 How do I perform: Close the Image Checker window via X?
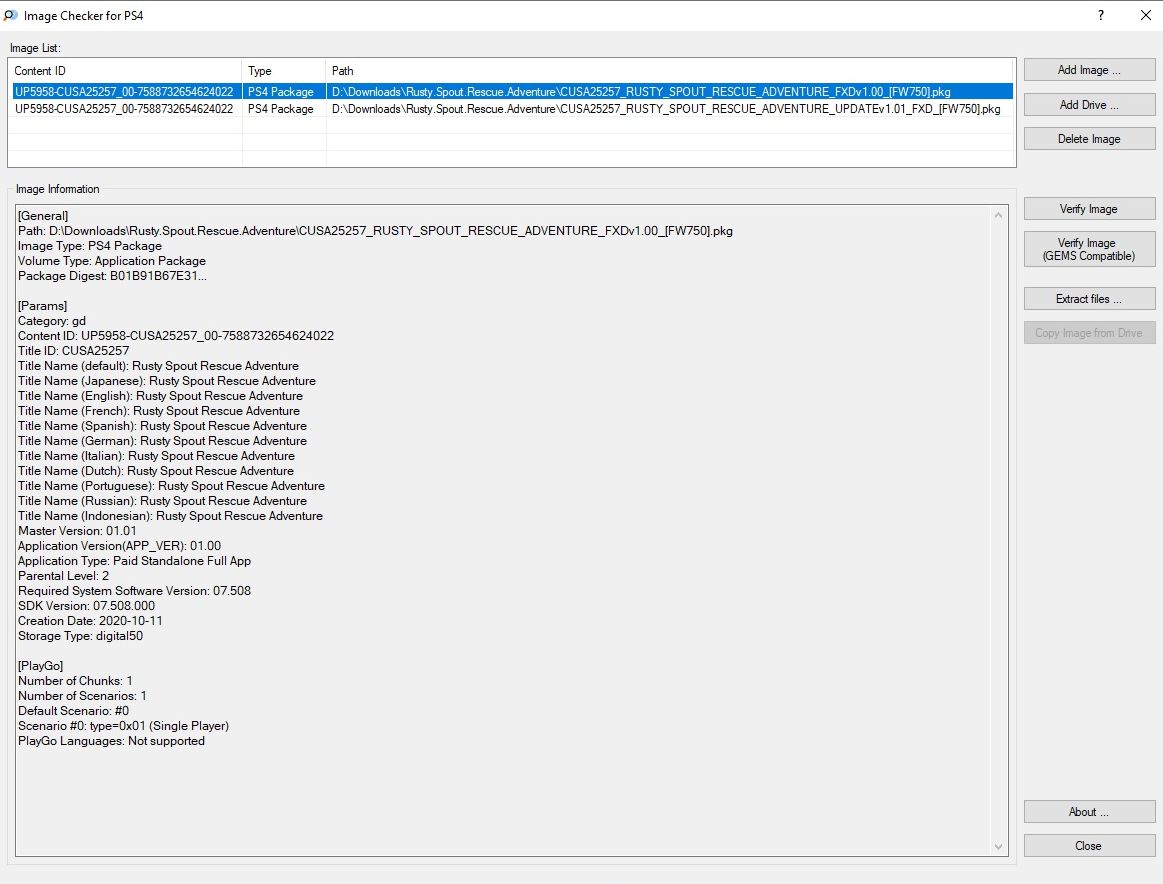pos(1145,16)
